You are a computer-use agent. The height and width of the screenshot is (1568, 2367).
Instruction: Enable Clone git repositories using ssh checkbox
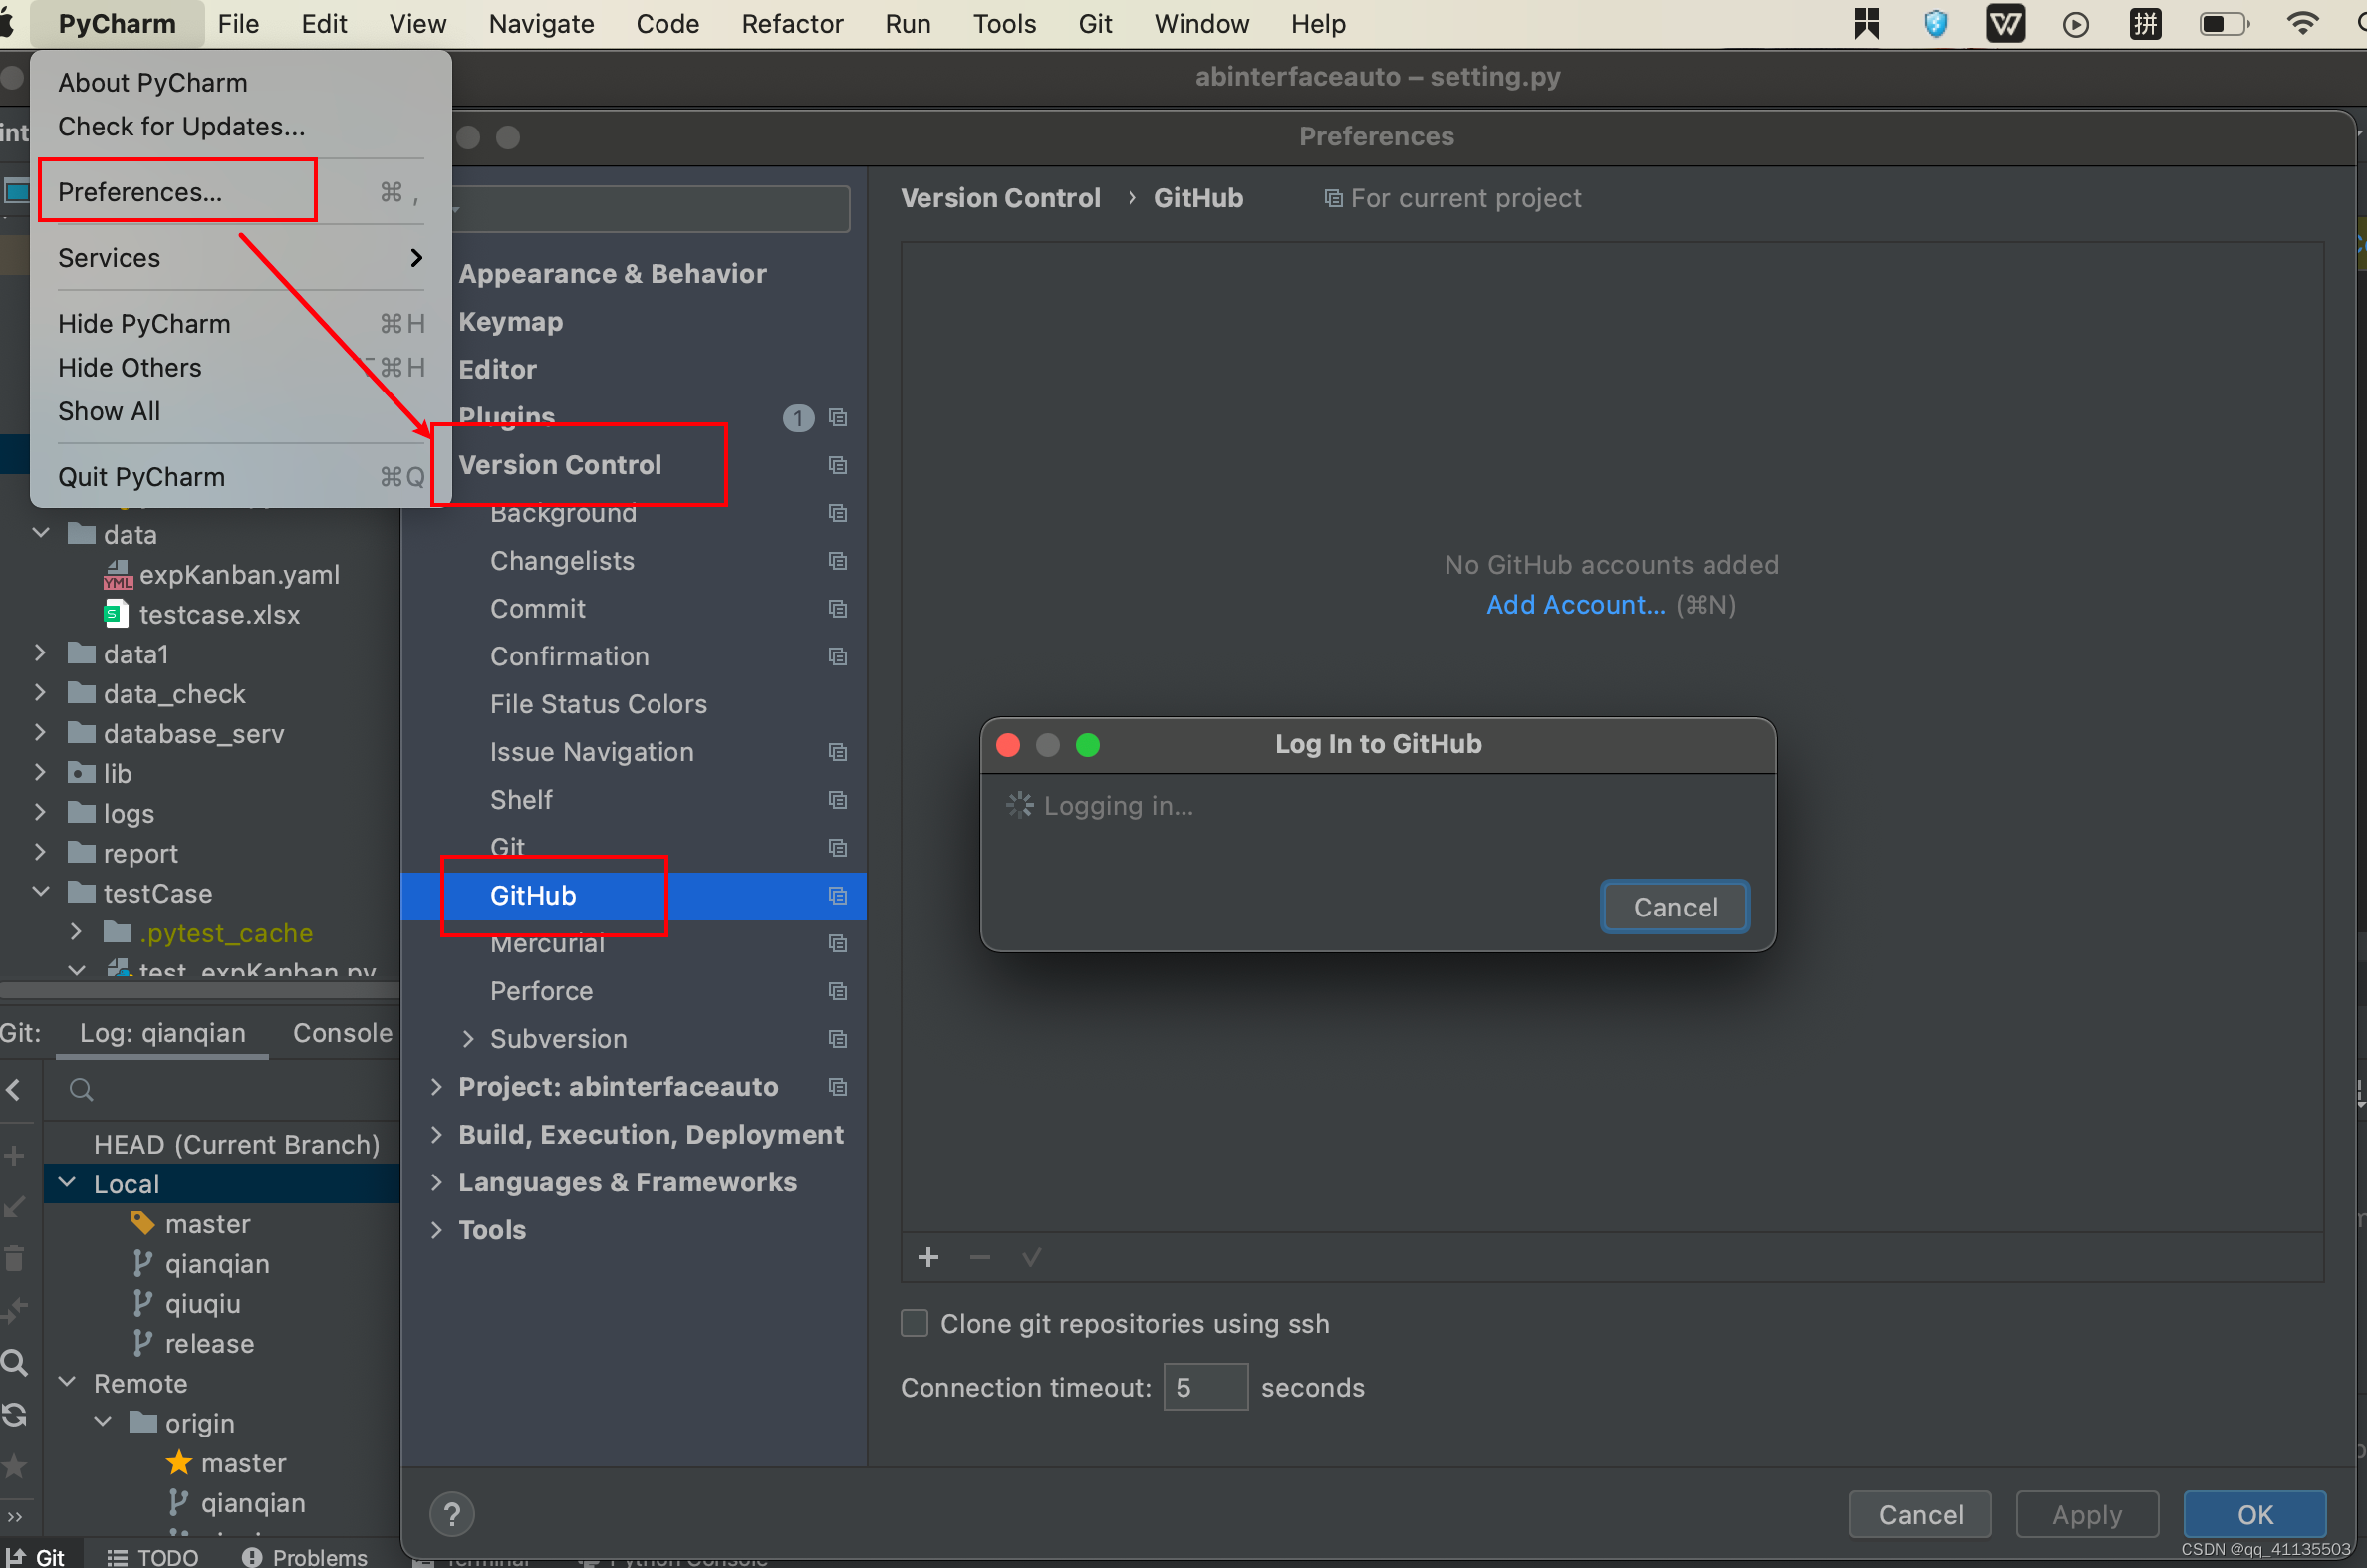coord(914,1323)
